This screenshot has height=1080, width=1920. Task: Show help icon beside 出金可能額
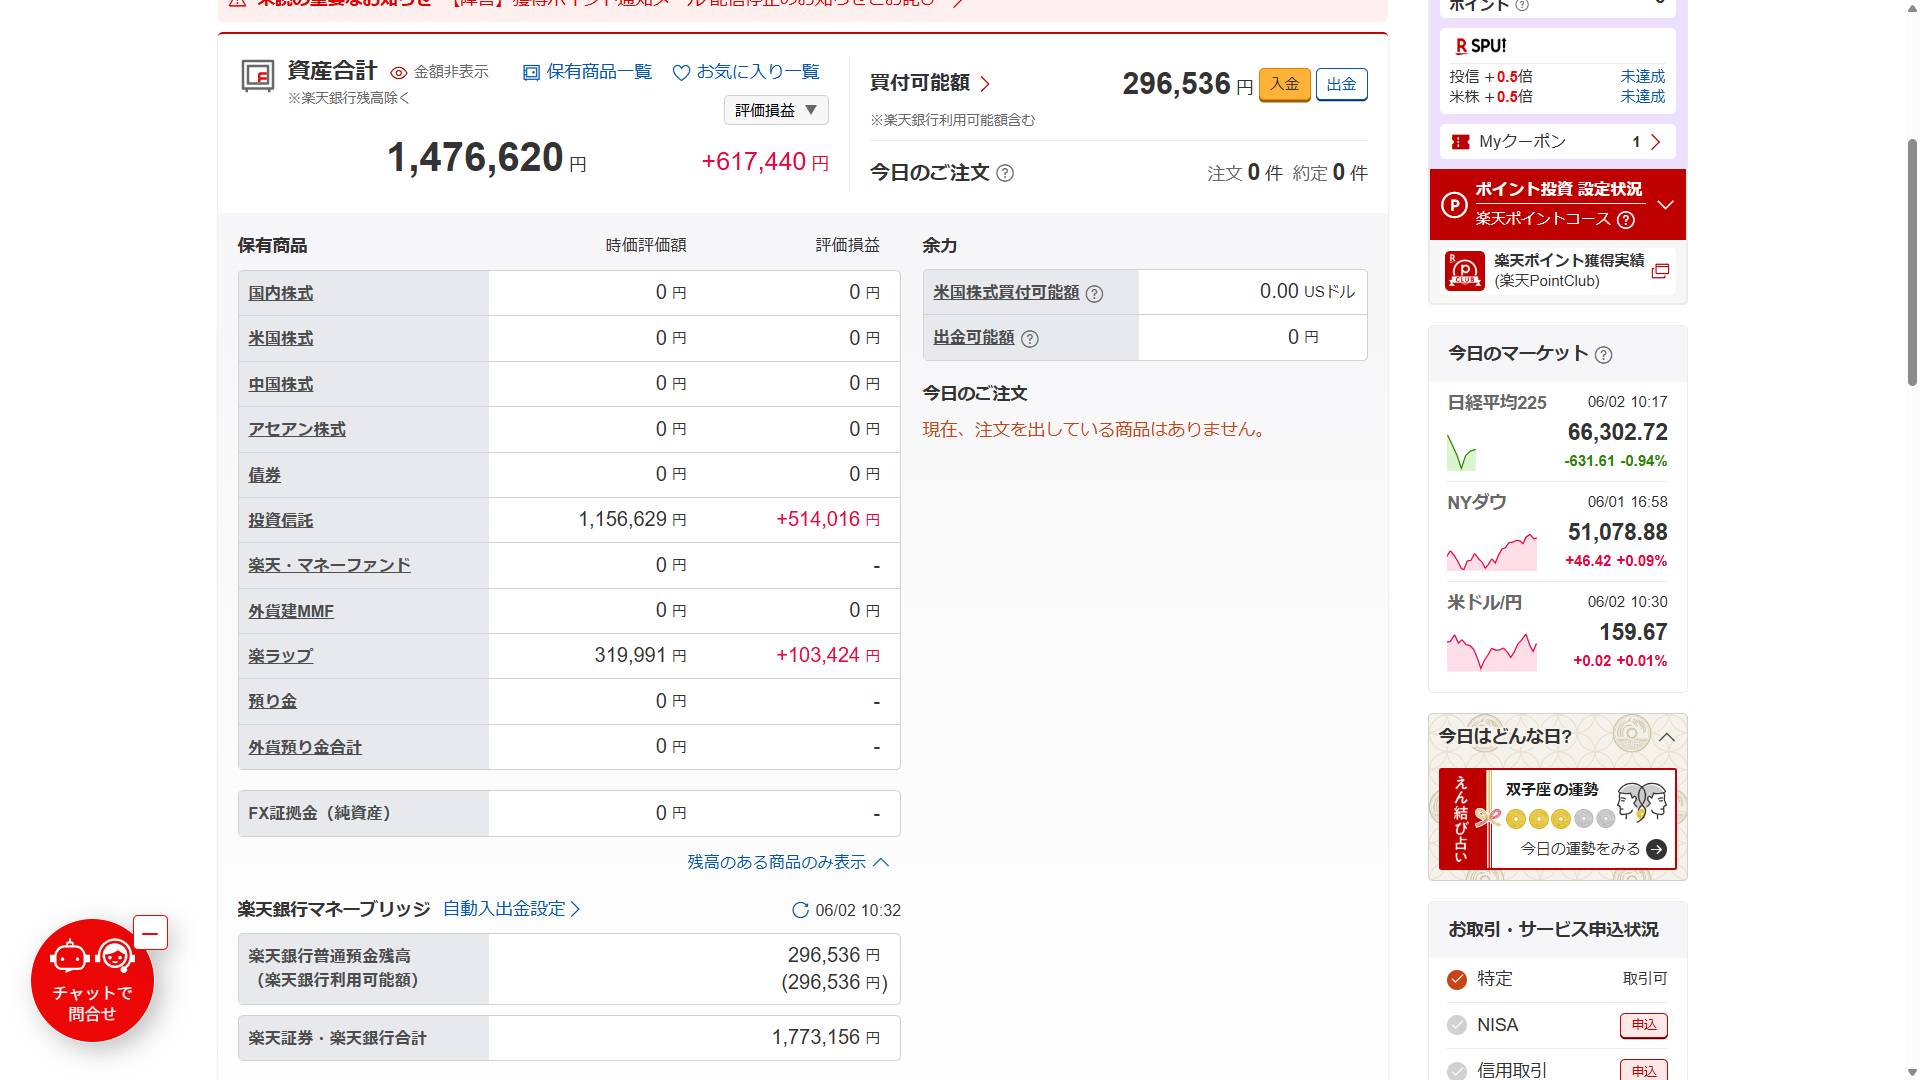[x=1030, y=339]
